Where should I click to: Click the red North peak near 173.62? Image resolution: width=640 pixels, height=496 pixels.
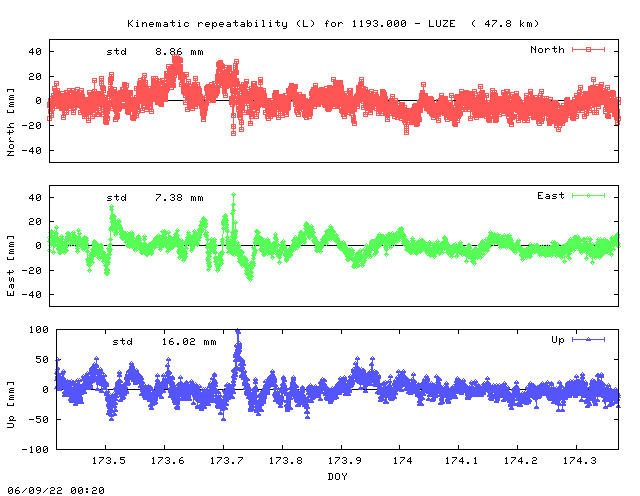176,58
